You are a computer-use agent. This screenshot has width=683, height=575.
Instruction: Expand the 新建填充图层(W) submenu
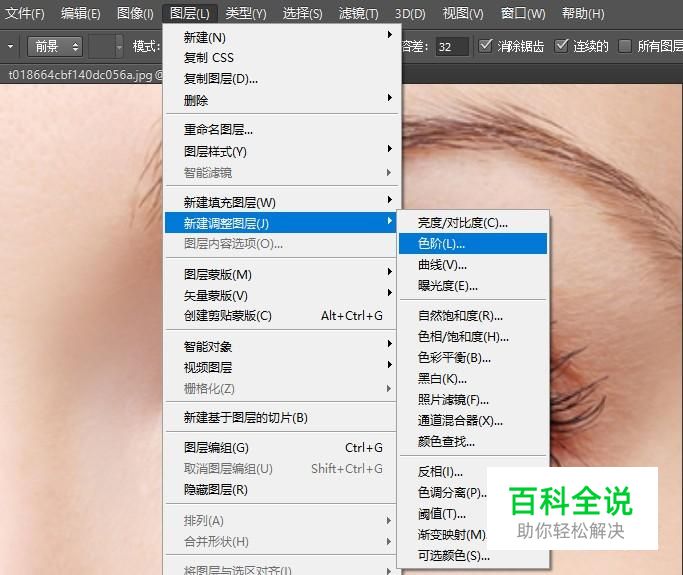281,202
